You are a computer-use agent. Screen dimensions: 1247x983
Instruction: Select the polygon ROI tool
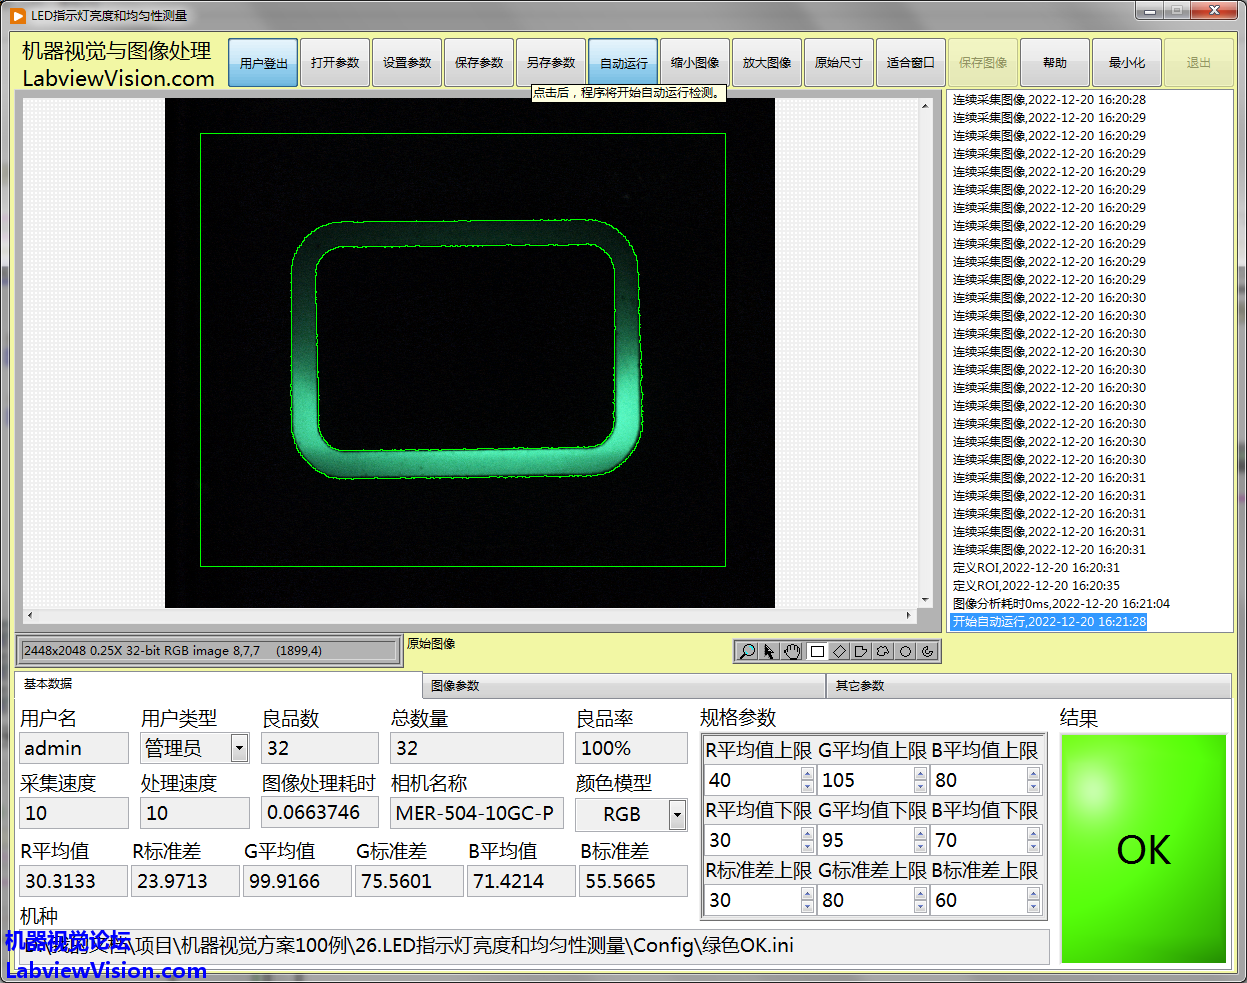[x=861, y=651]
